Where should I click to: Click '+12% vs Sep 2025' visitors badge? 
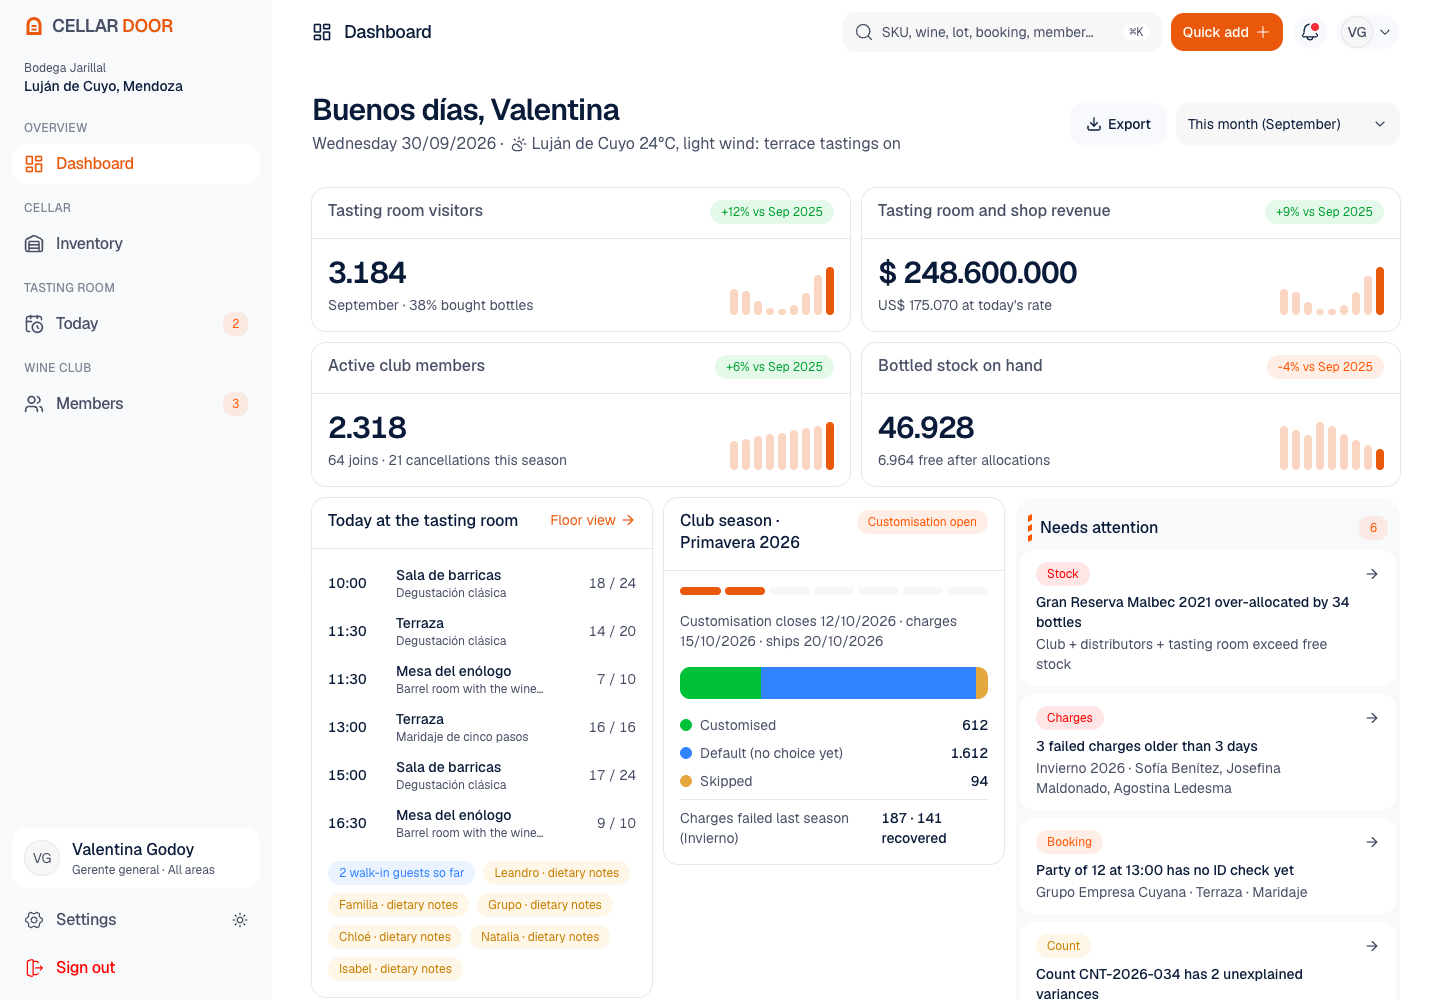tap(772, 212)
